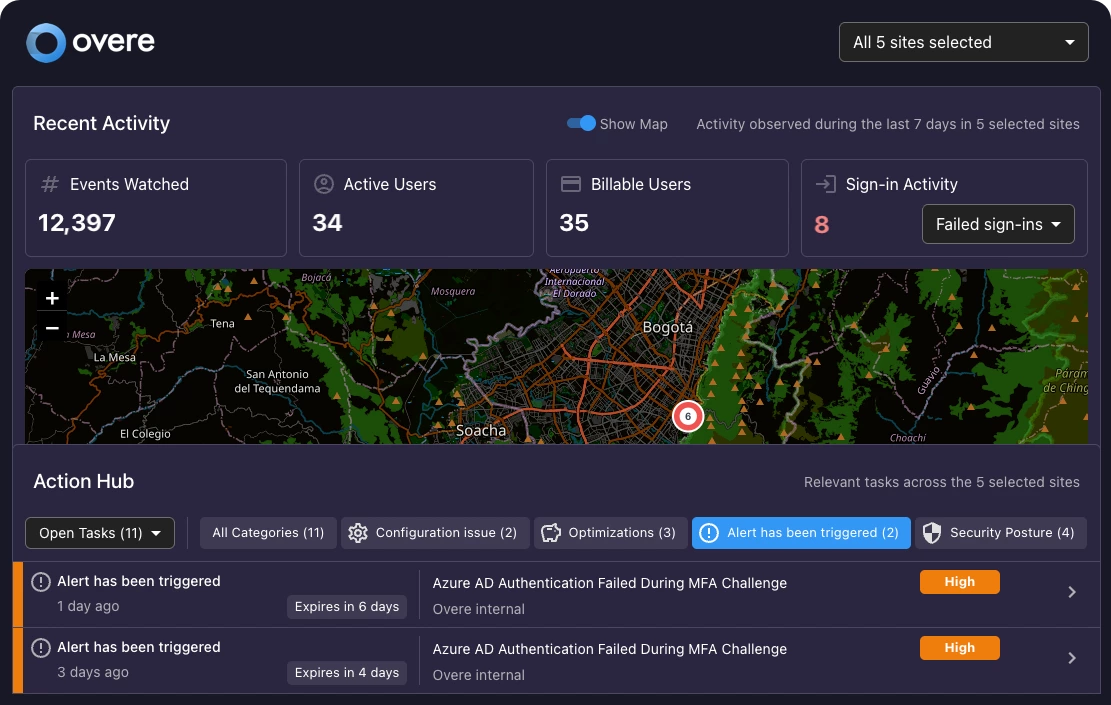This screenshot has width=1111, height=705.
Task: Expand the task expiring in 6 days
Action: 1071,592
